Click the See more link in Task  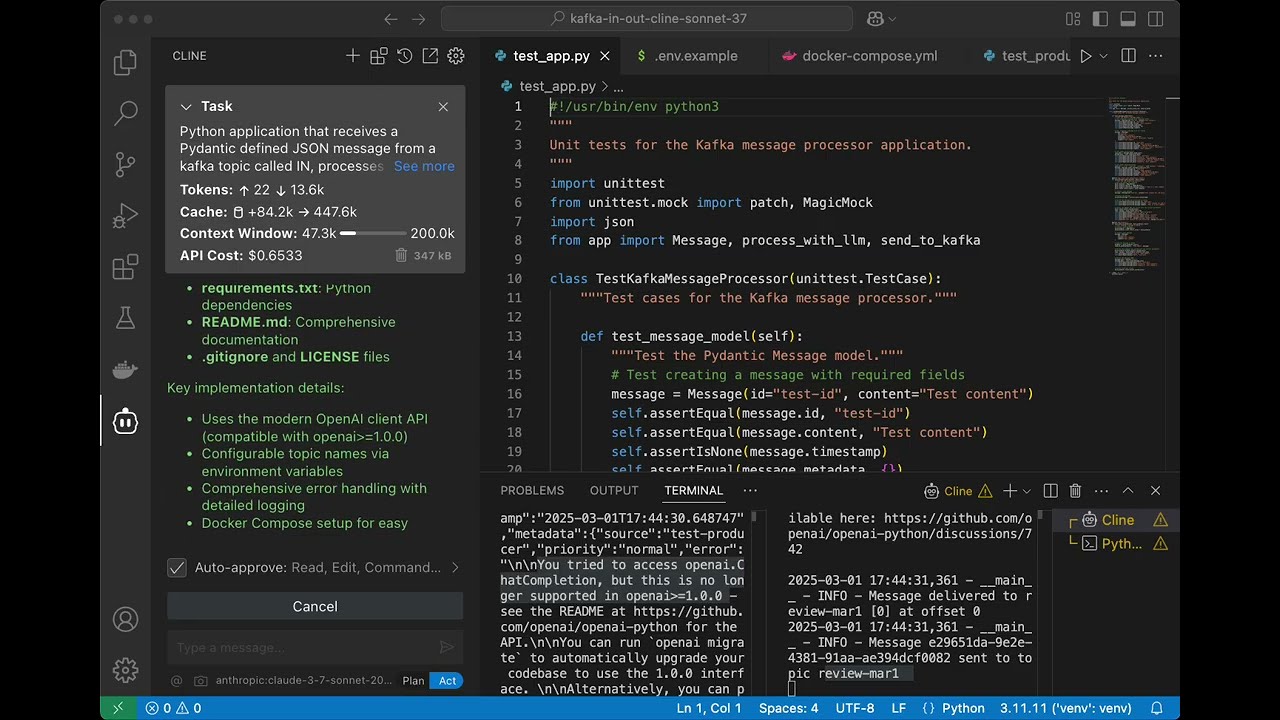tap(424, 166)
